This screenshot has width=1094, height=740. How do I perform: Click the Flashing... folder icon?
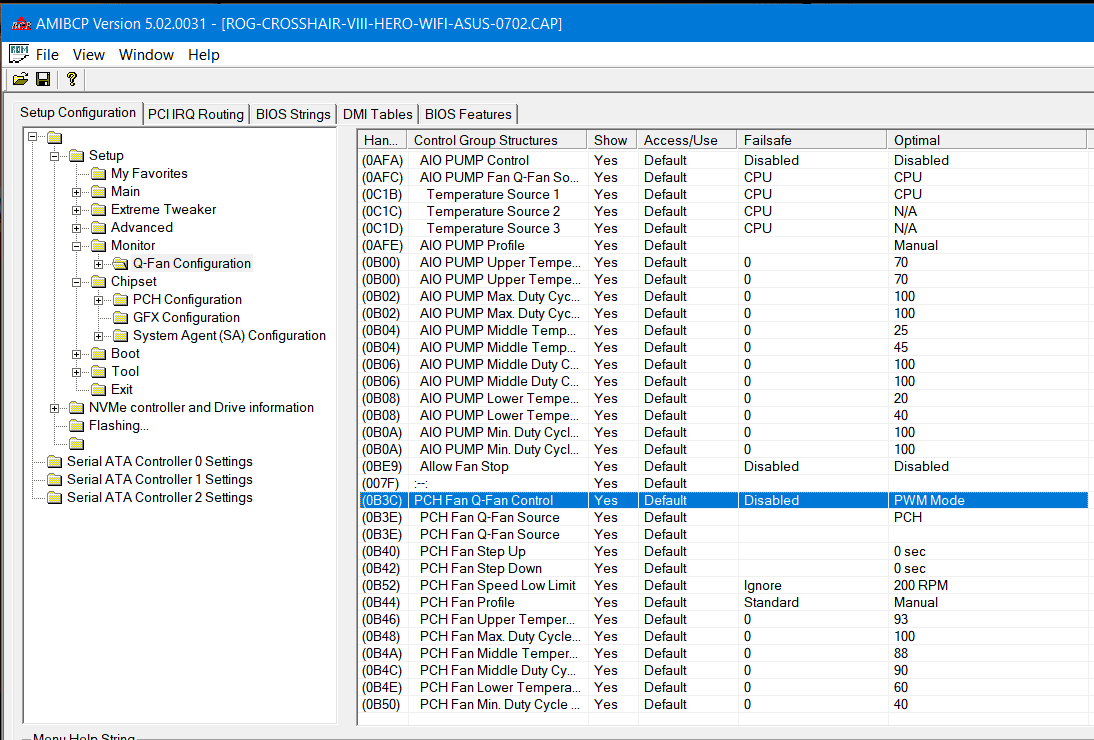(x=77, y=426)
